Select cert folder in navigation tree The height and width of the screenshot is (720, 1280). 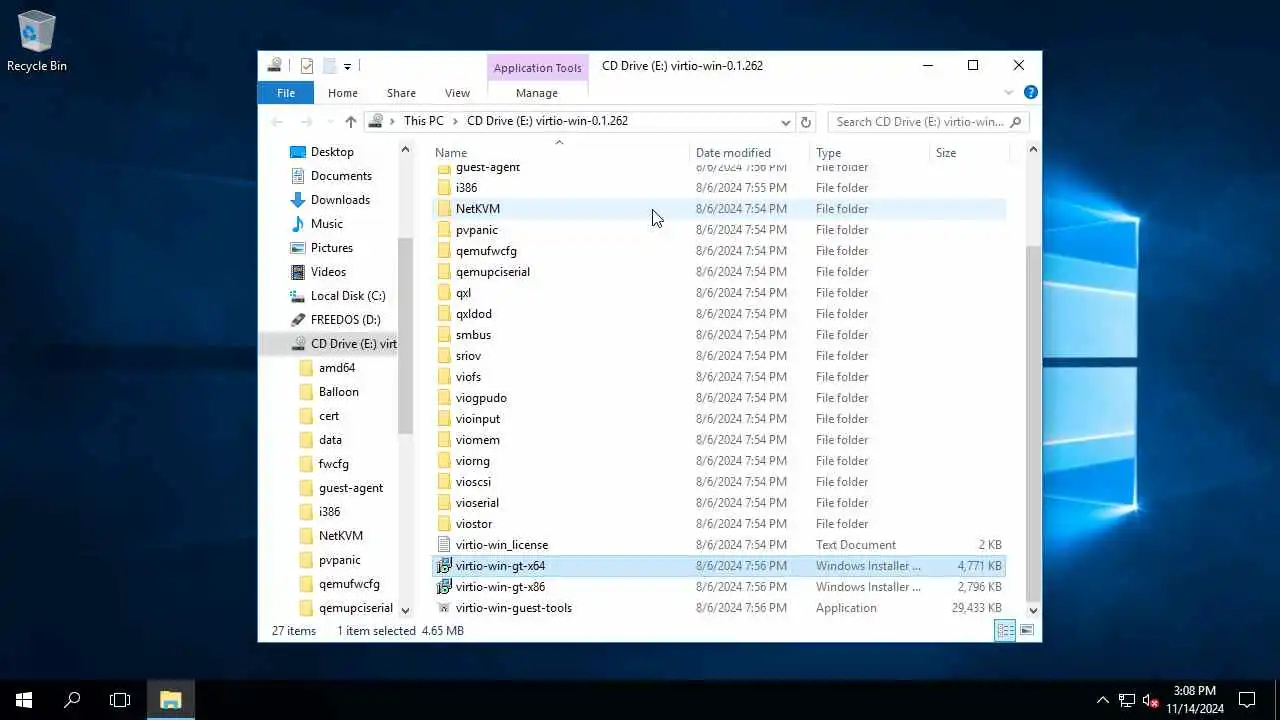coord(329,416)
